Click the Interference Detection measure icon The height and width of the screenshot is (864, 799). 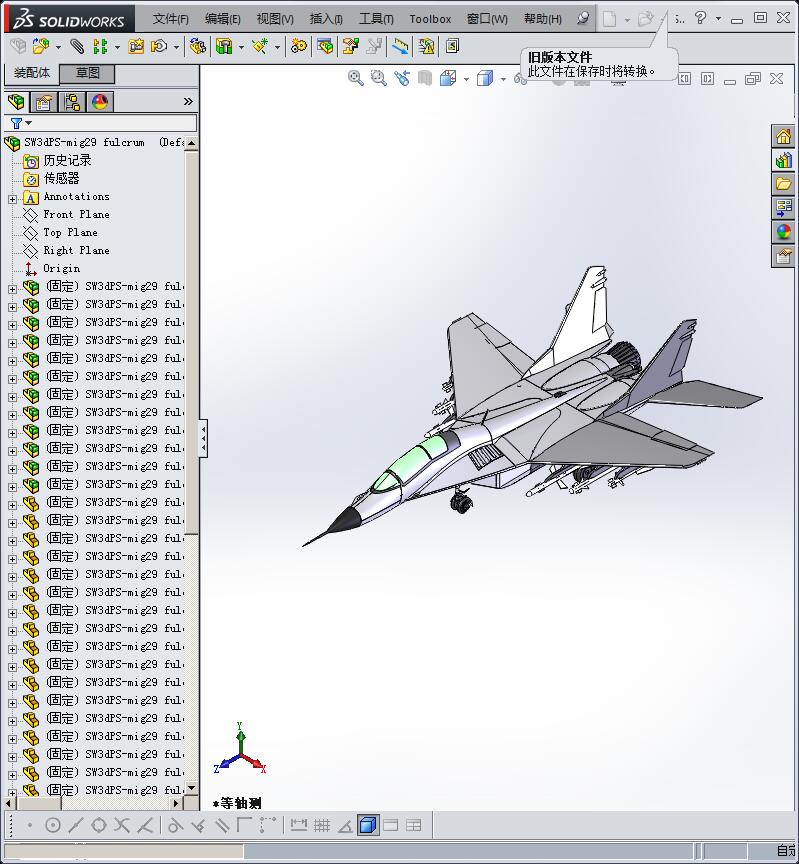pos(400,46)
